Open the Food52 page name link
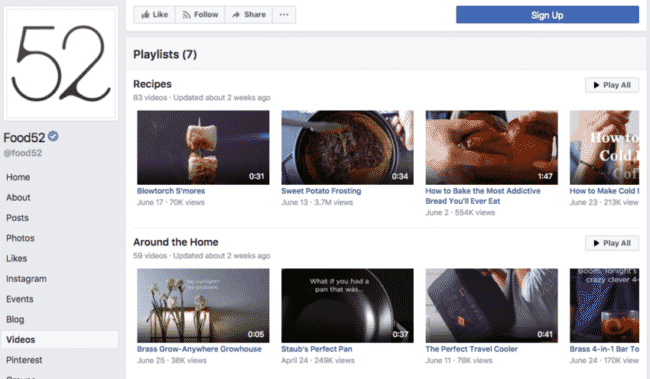The width and height of the screenshot is (650, 379). 24,137
